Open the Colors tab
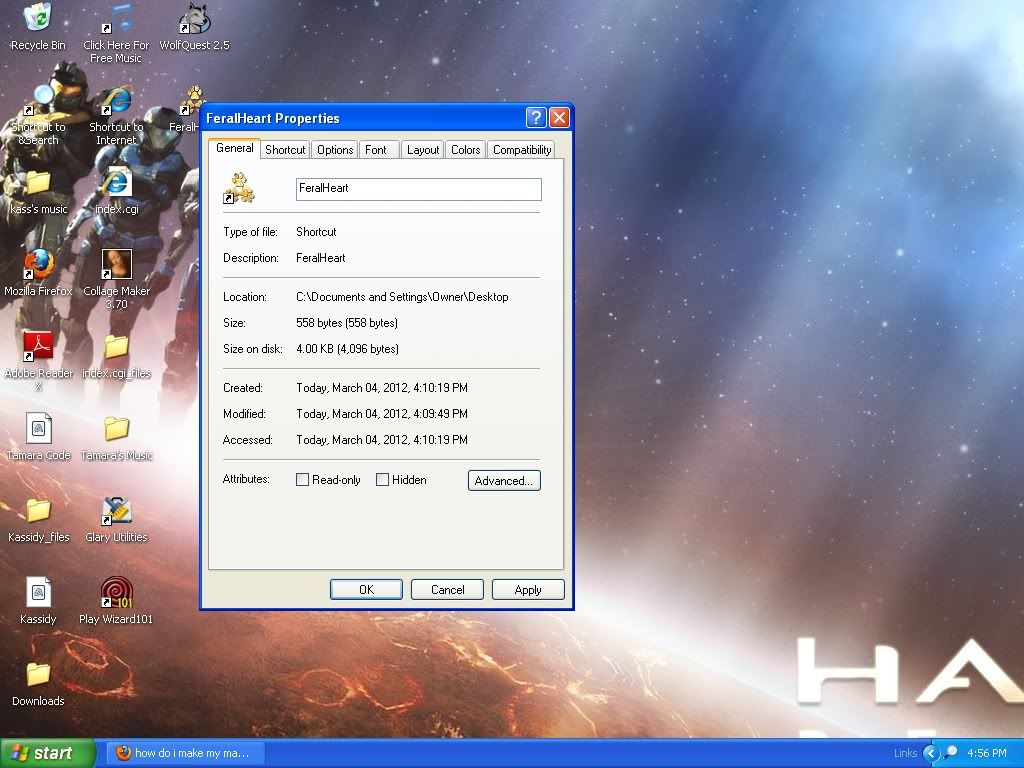 point(466,150)
